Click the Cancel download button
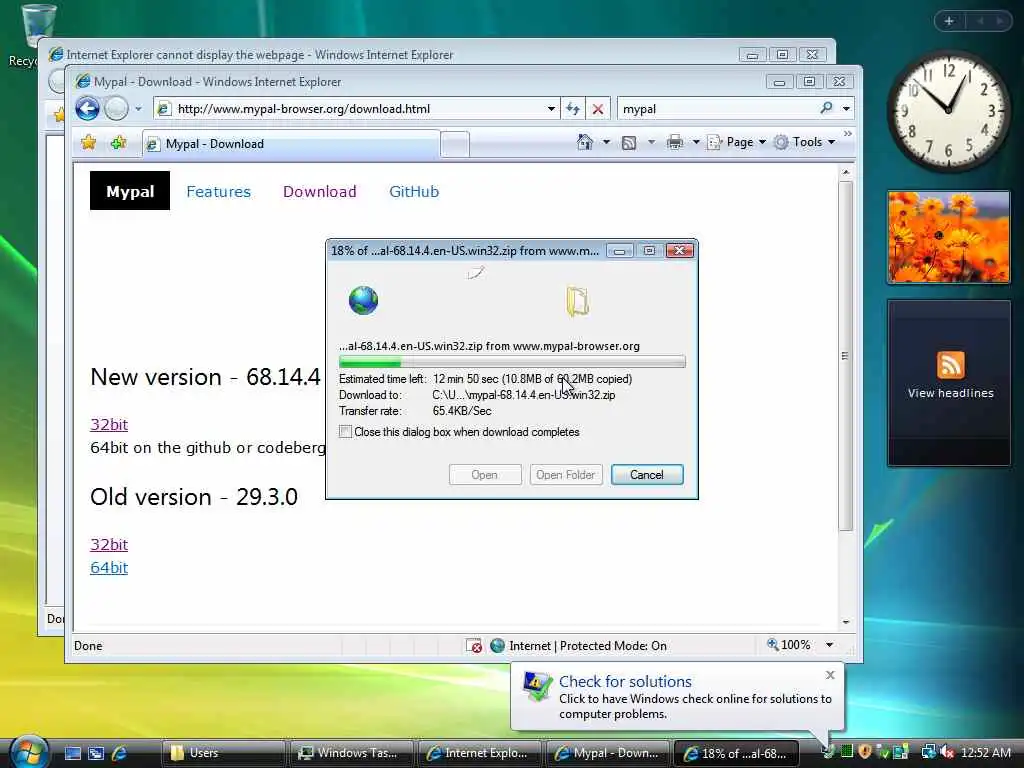This screenshot has height=768, width=1024. click(647, 475)
